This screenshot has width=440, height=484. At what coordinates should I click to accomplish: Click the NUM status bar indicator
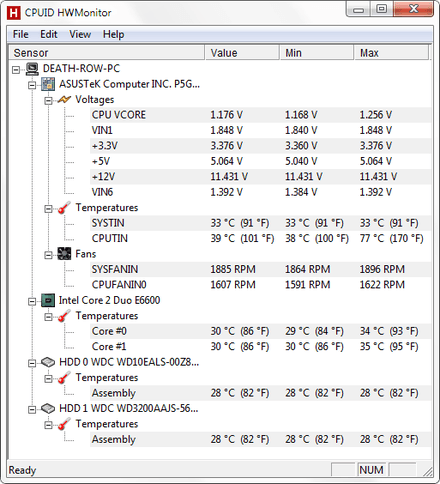(x=371, y=470)
